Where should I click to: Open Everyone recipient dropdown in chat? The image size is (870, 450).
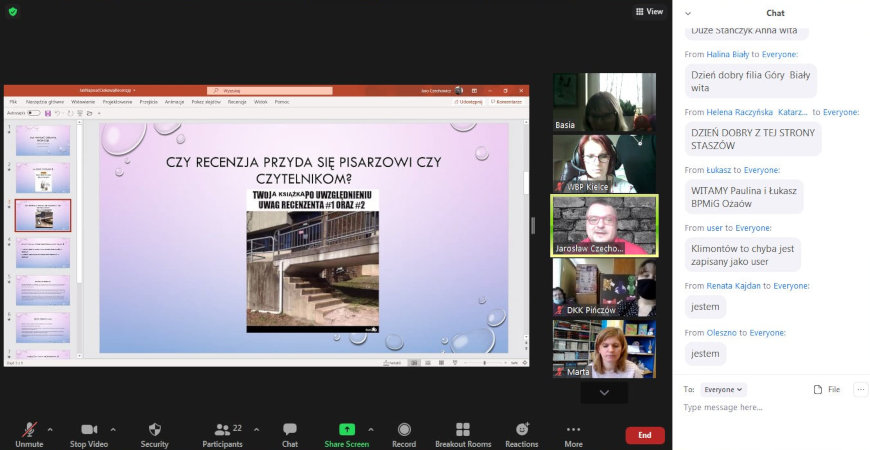click(x=723, y=390)
